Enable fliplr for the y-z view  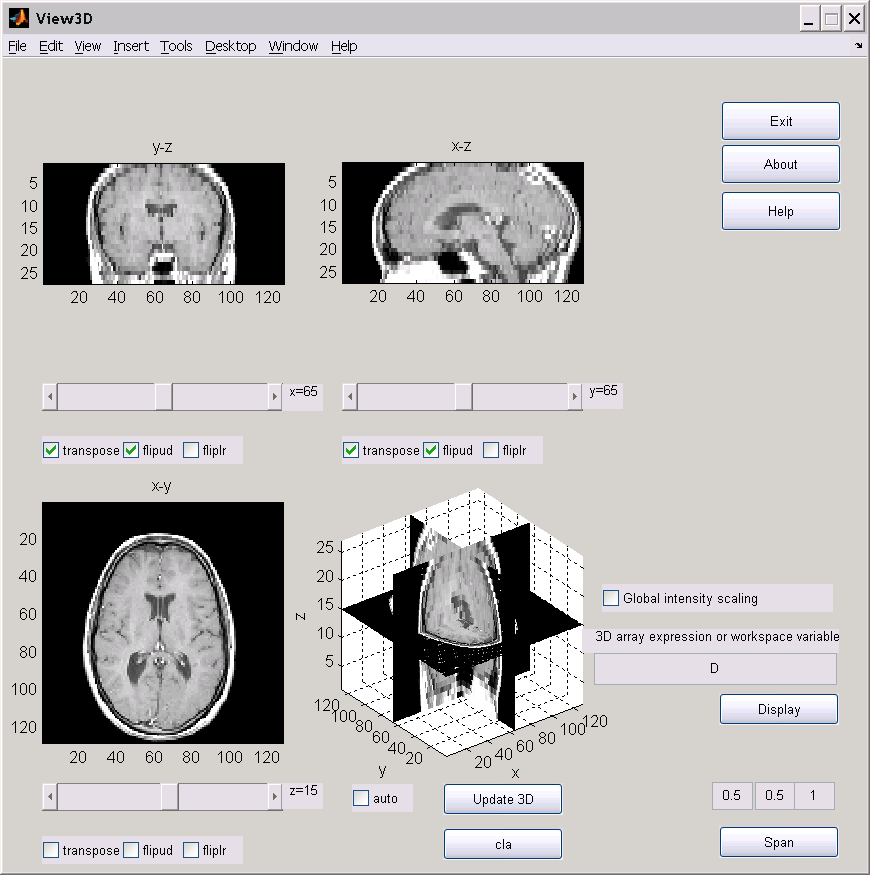(x=191, y=450)
